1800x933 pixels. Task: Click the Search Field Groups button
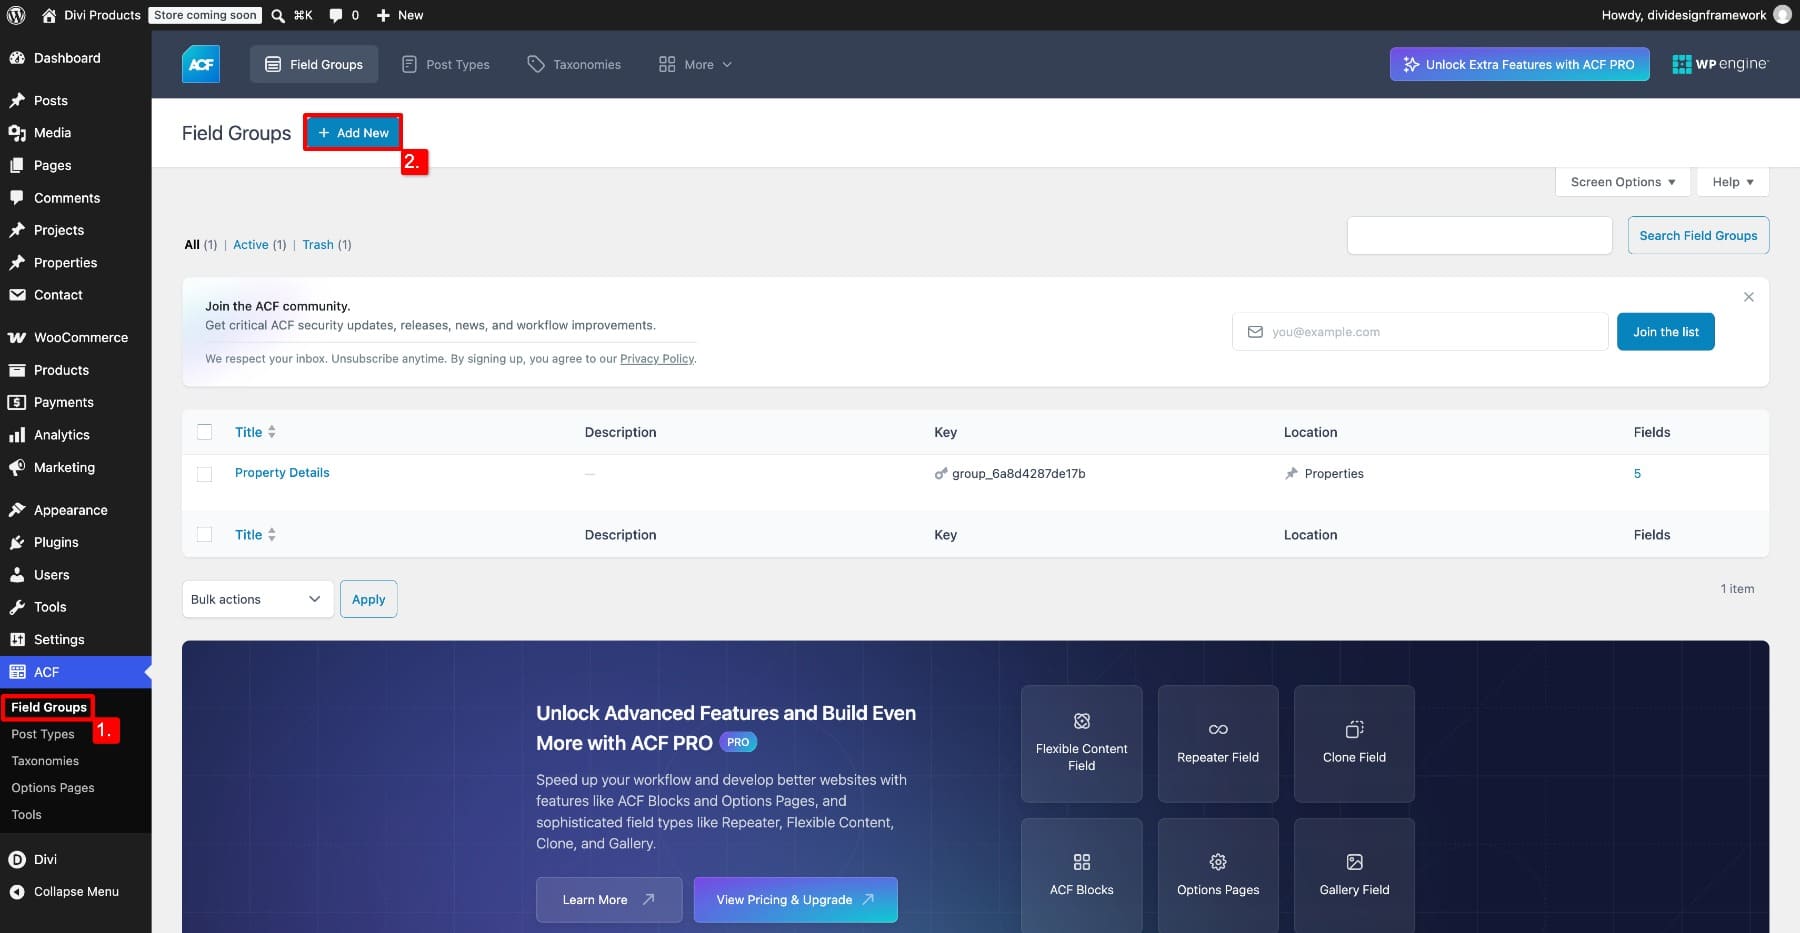[1698, 236]
